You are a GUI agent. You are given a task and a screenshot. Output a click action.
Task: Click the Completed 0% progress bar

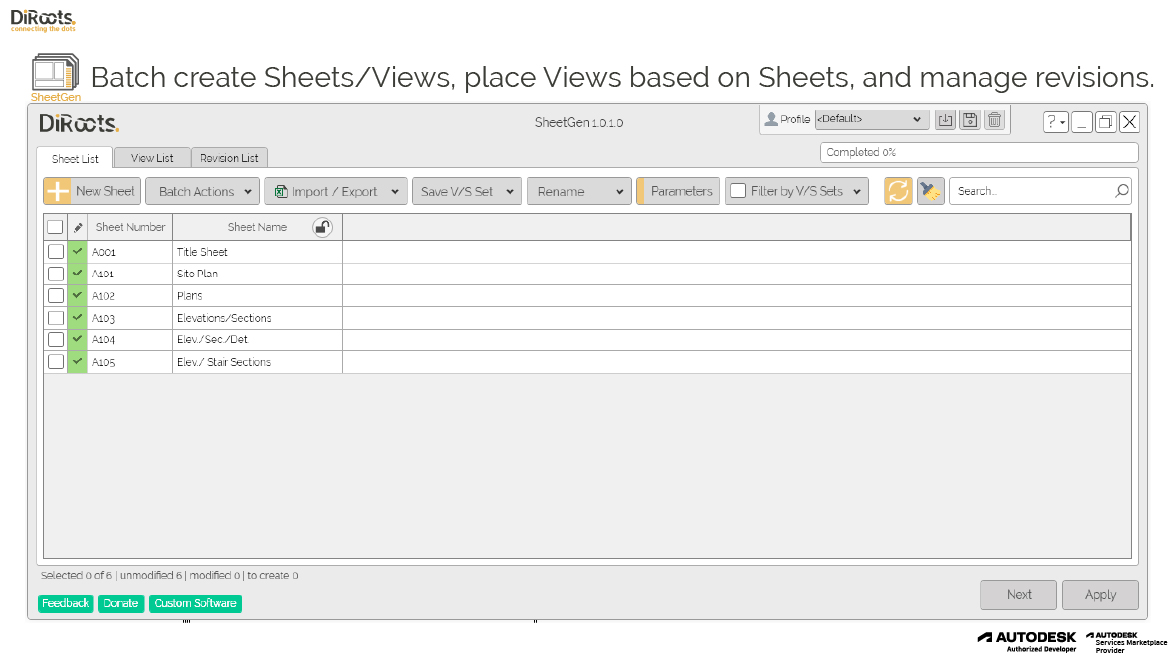(x=979, y=153)
